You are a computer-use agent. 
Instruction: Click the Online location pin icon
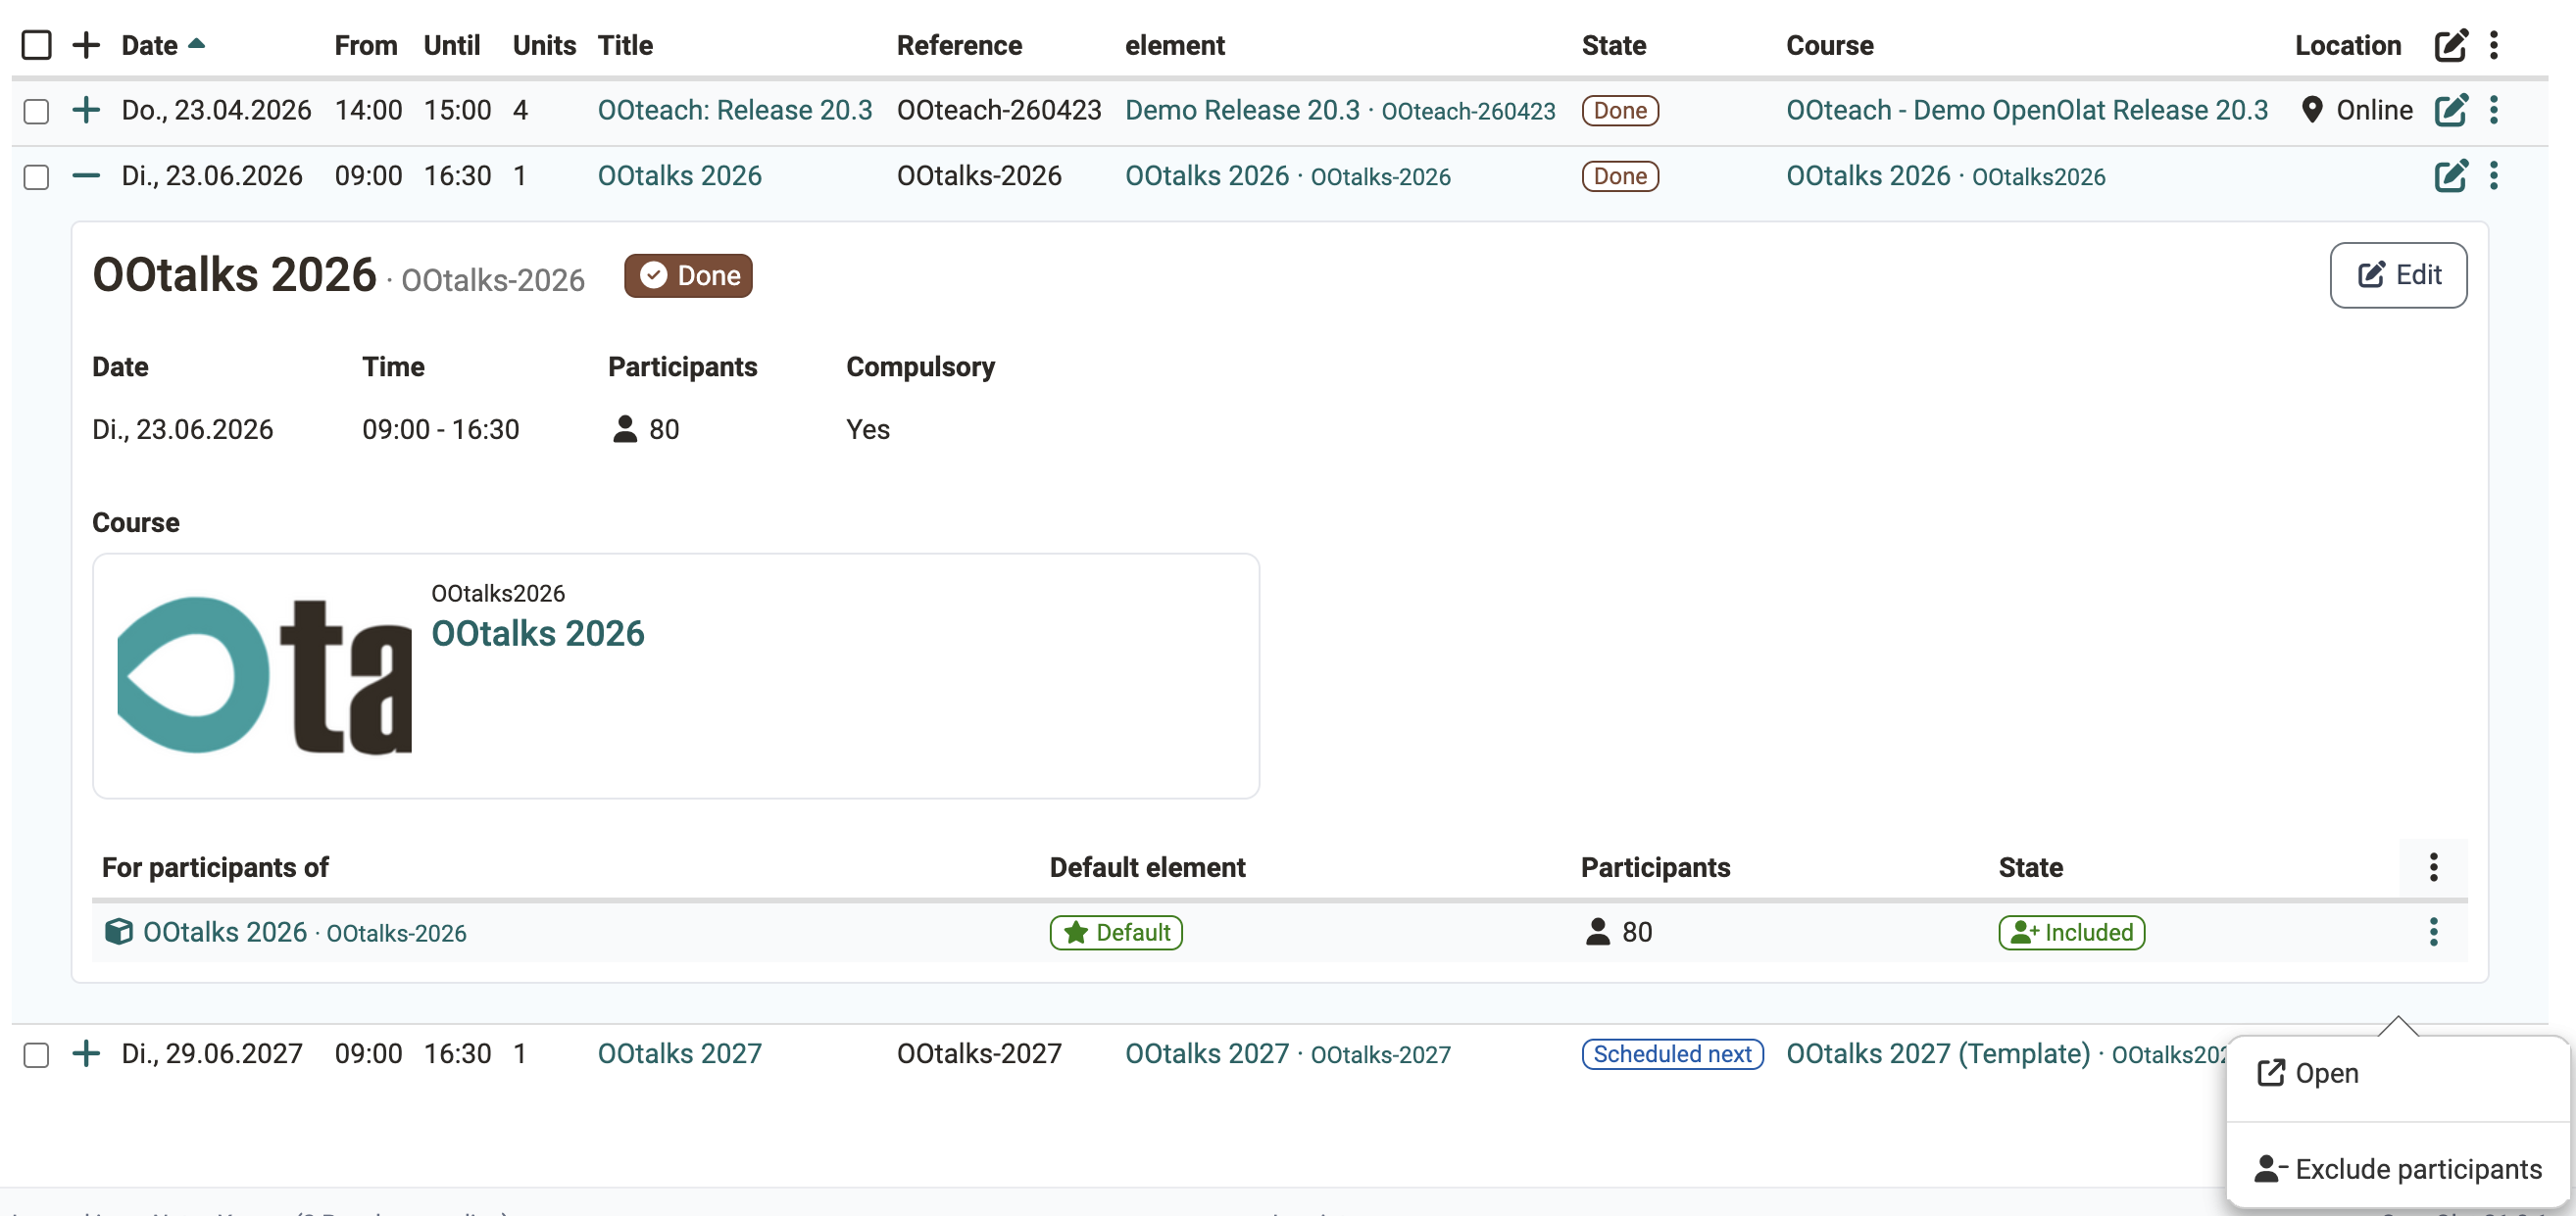tap(2311, 110)
